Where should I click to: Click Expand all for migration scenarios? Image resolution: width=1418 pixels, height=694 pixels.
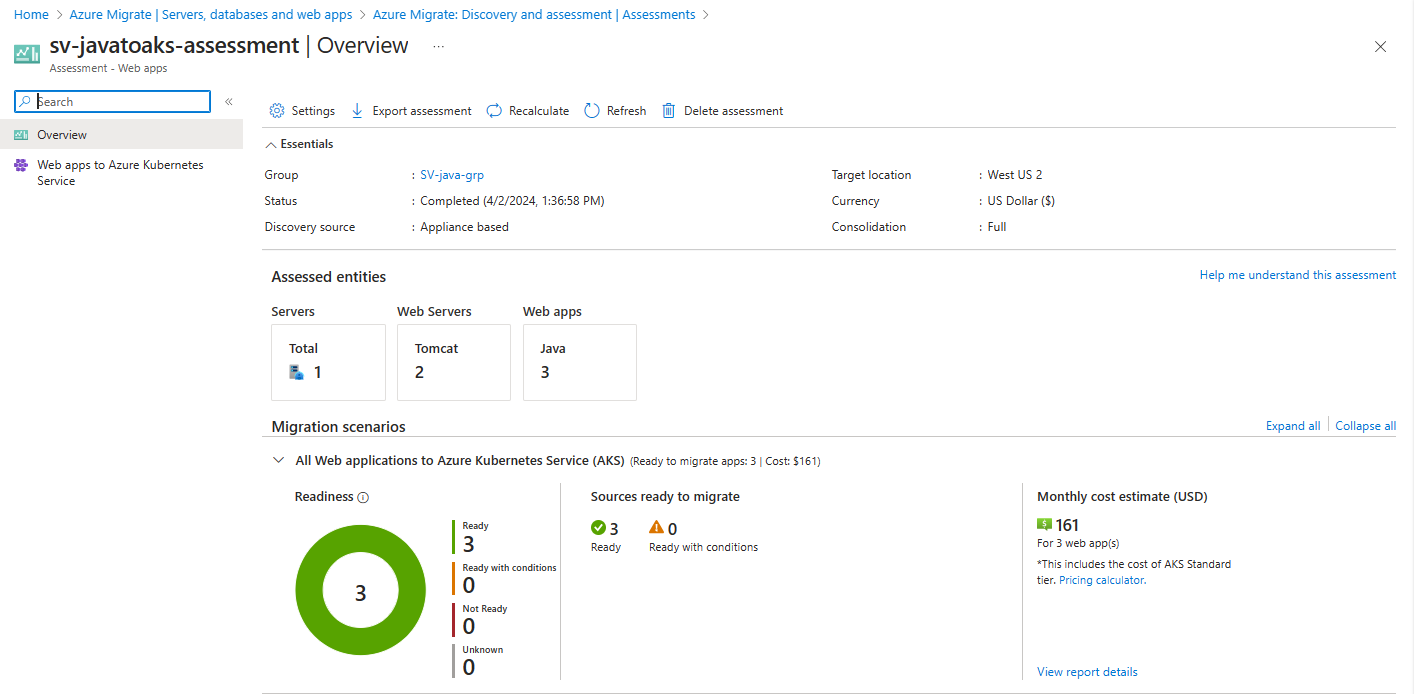1292,425
